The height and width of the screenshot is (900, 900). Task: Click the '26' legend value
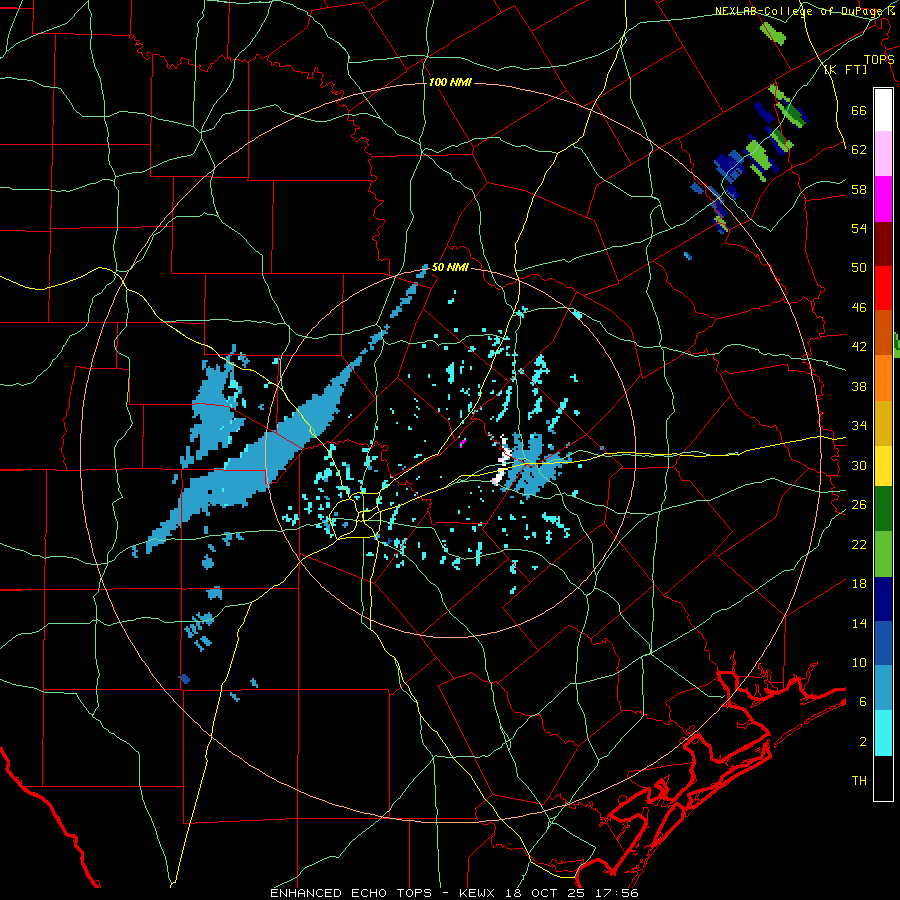pyautogui.click(x=859, y=505)
